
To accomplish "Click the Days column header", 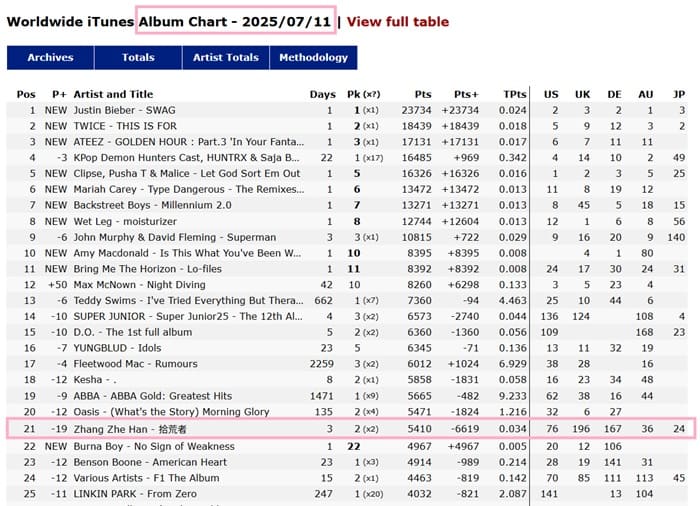I will pyautogui.click(x=323, y=94).
